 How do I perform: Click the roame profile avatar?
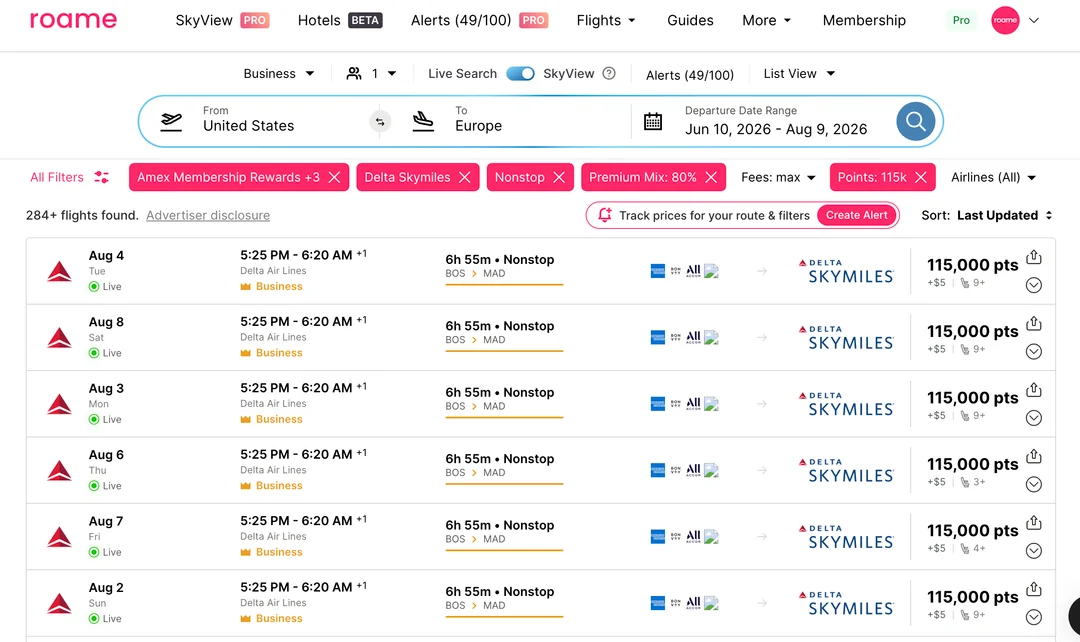coord(1005,20)
